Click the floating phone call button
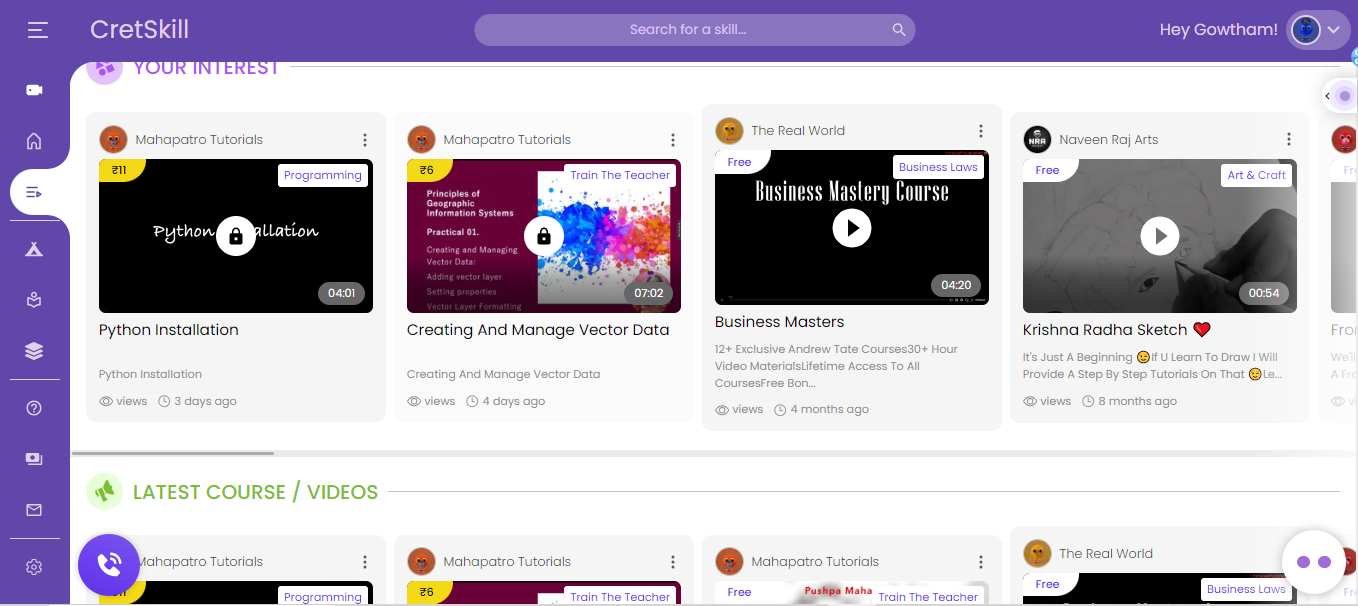This screenshot has height=606, width=1358. tap(108, 565)
